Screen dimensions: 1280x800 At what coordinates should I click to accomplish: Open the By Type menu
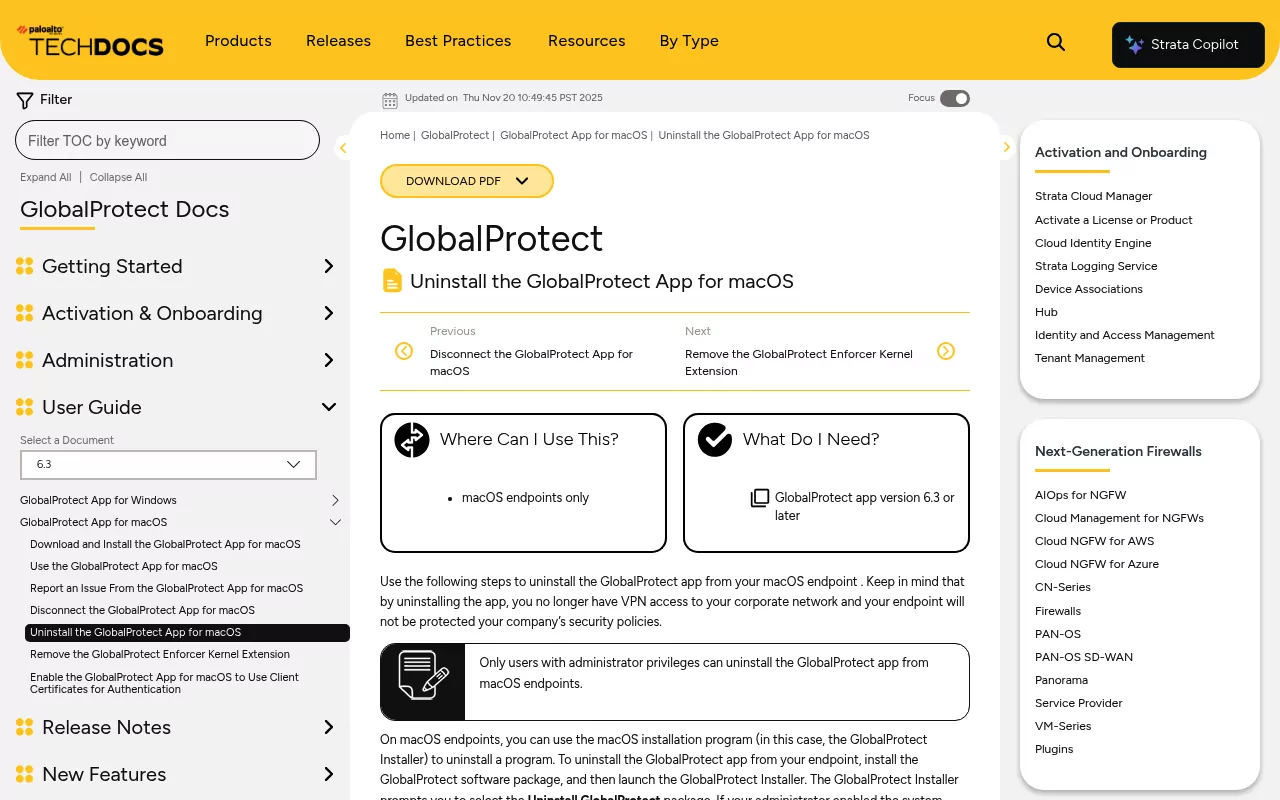689,41
